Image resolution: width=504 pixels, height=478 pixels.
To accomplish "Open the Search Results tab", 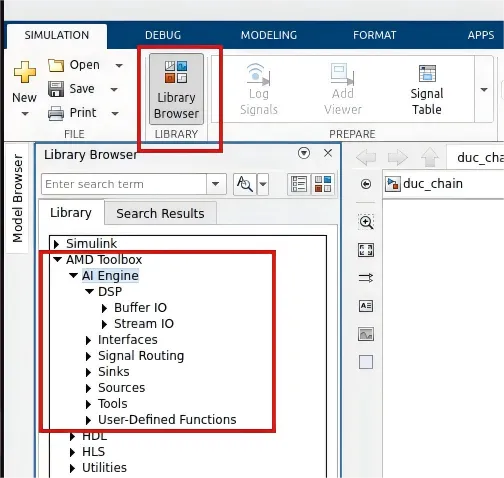I will click(160, 213).
